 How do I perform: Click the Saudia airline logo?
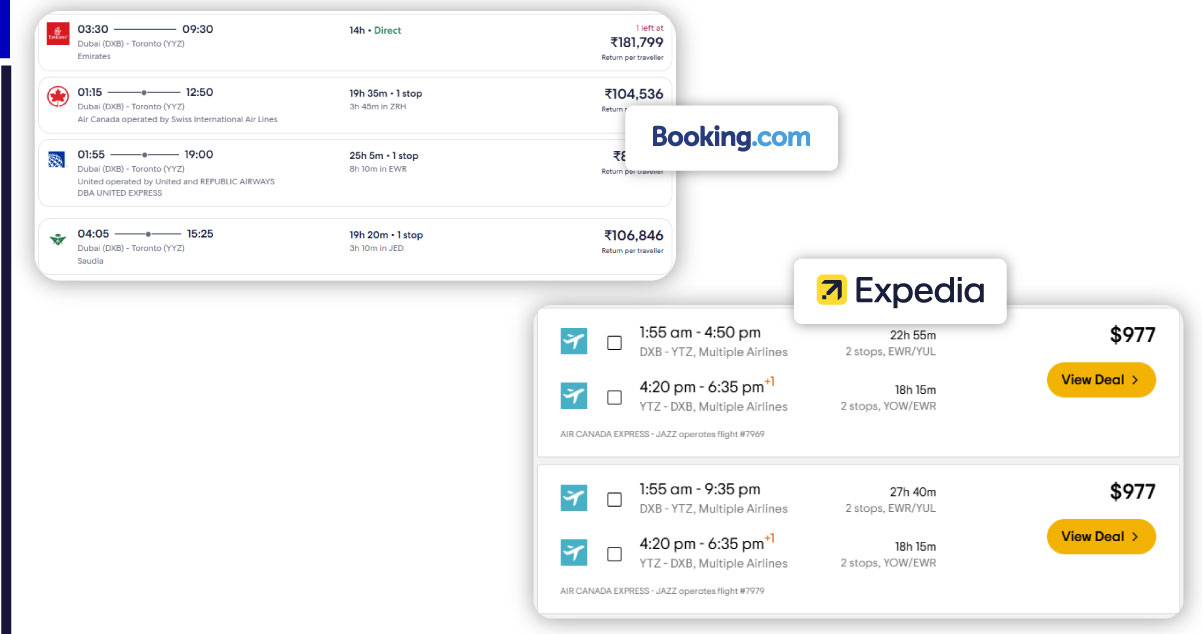58,240
